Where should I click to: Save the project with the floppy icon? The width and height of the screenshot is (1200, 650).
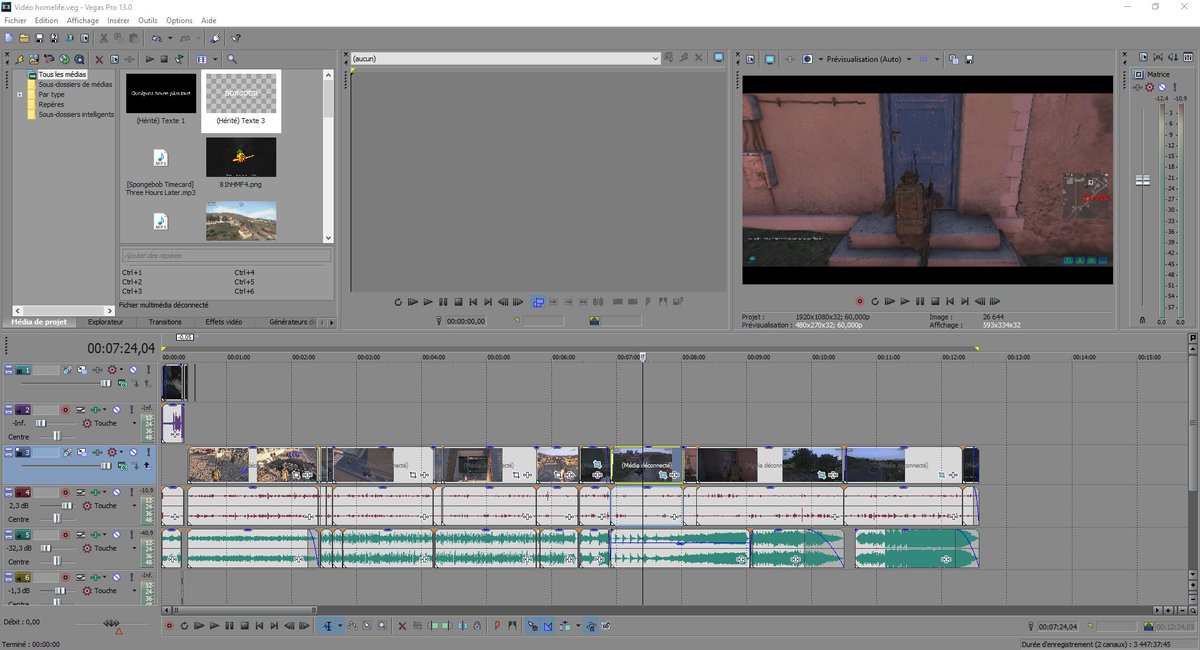[39, 38]
